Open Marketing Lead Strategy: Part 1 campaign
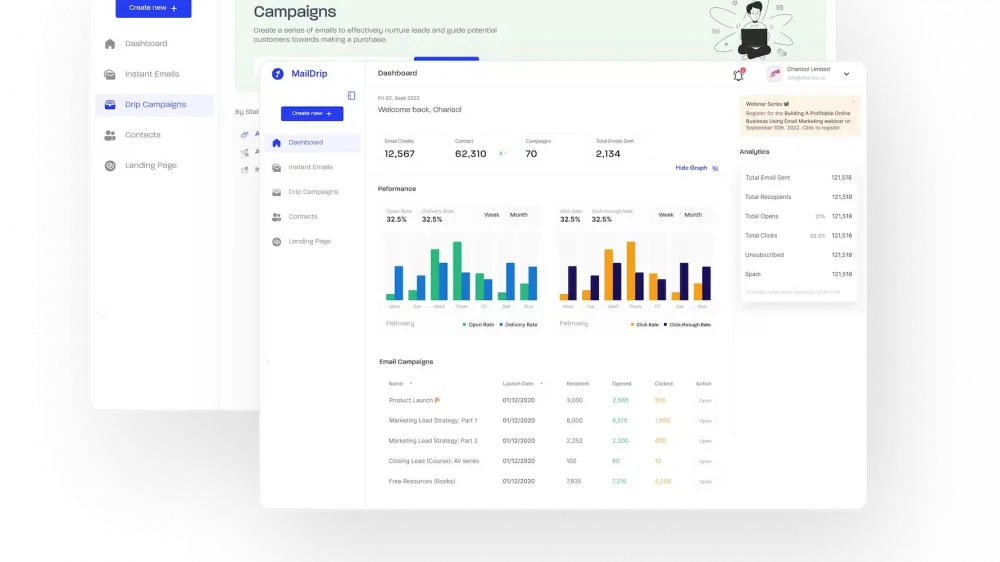 (x=705, y=421)
